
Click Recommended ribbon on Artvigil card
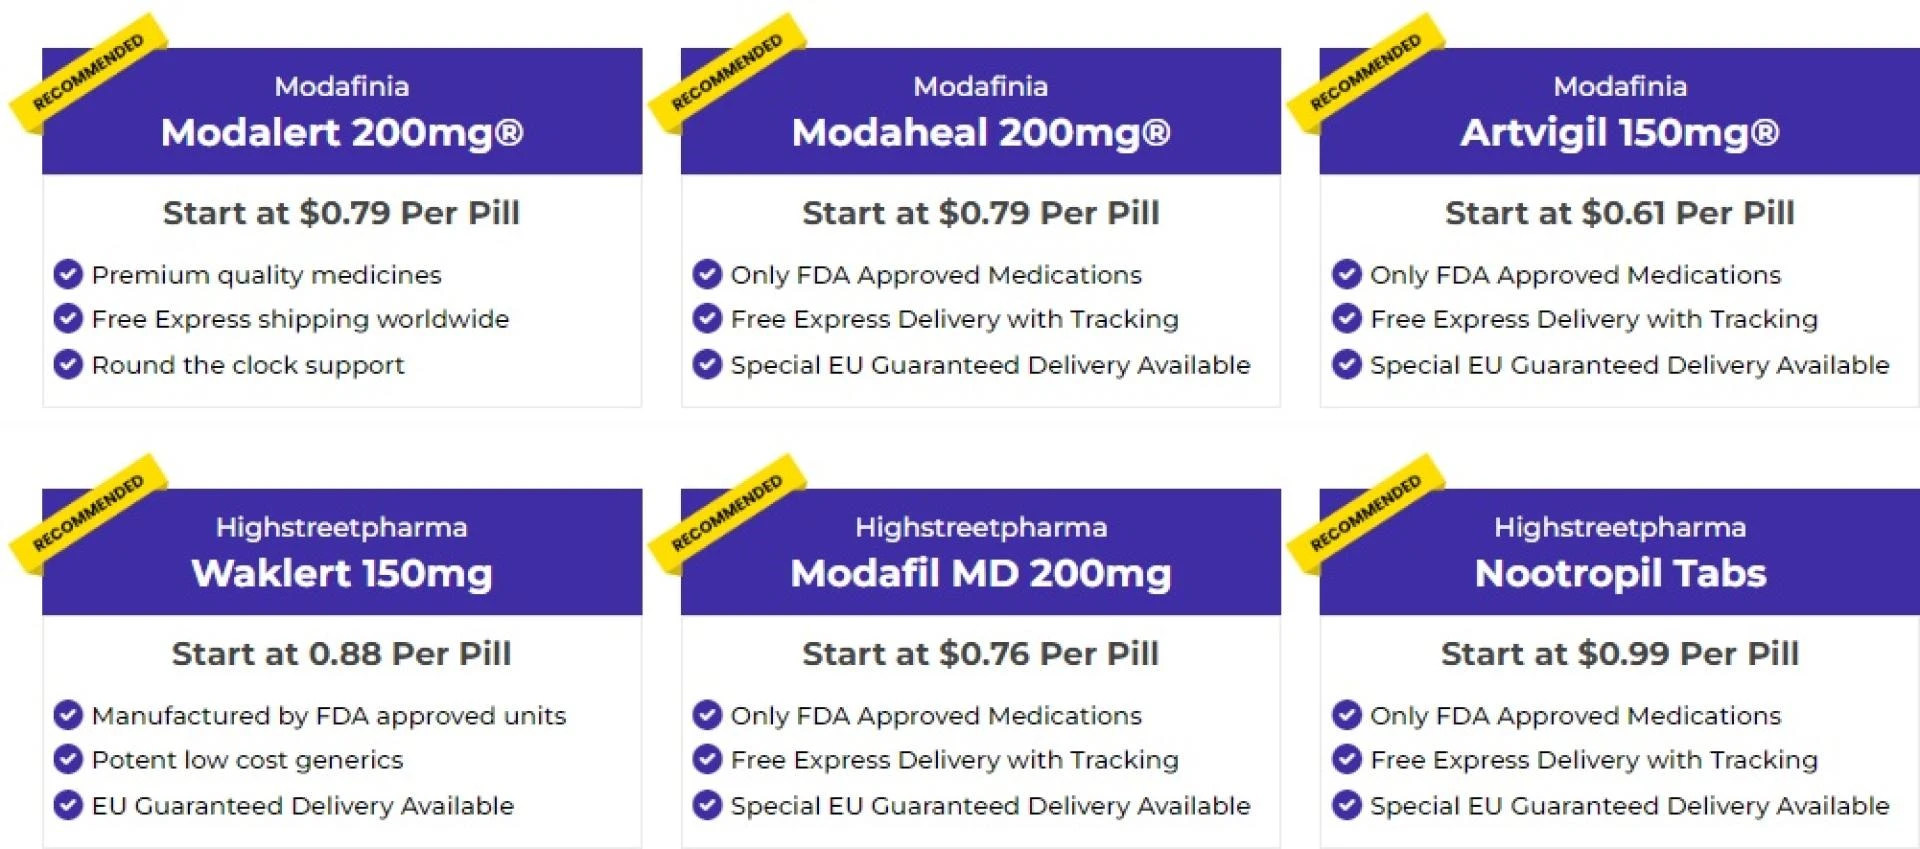click(1365, 72)
